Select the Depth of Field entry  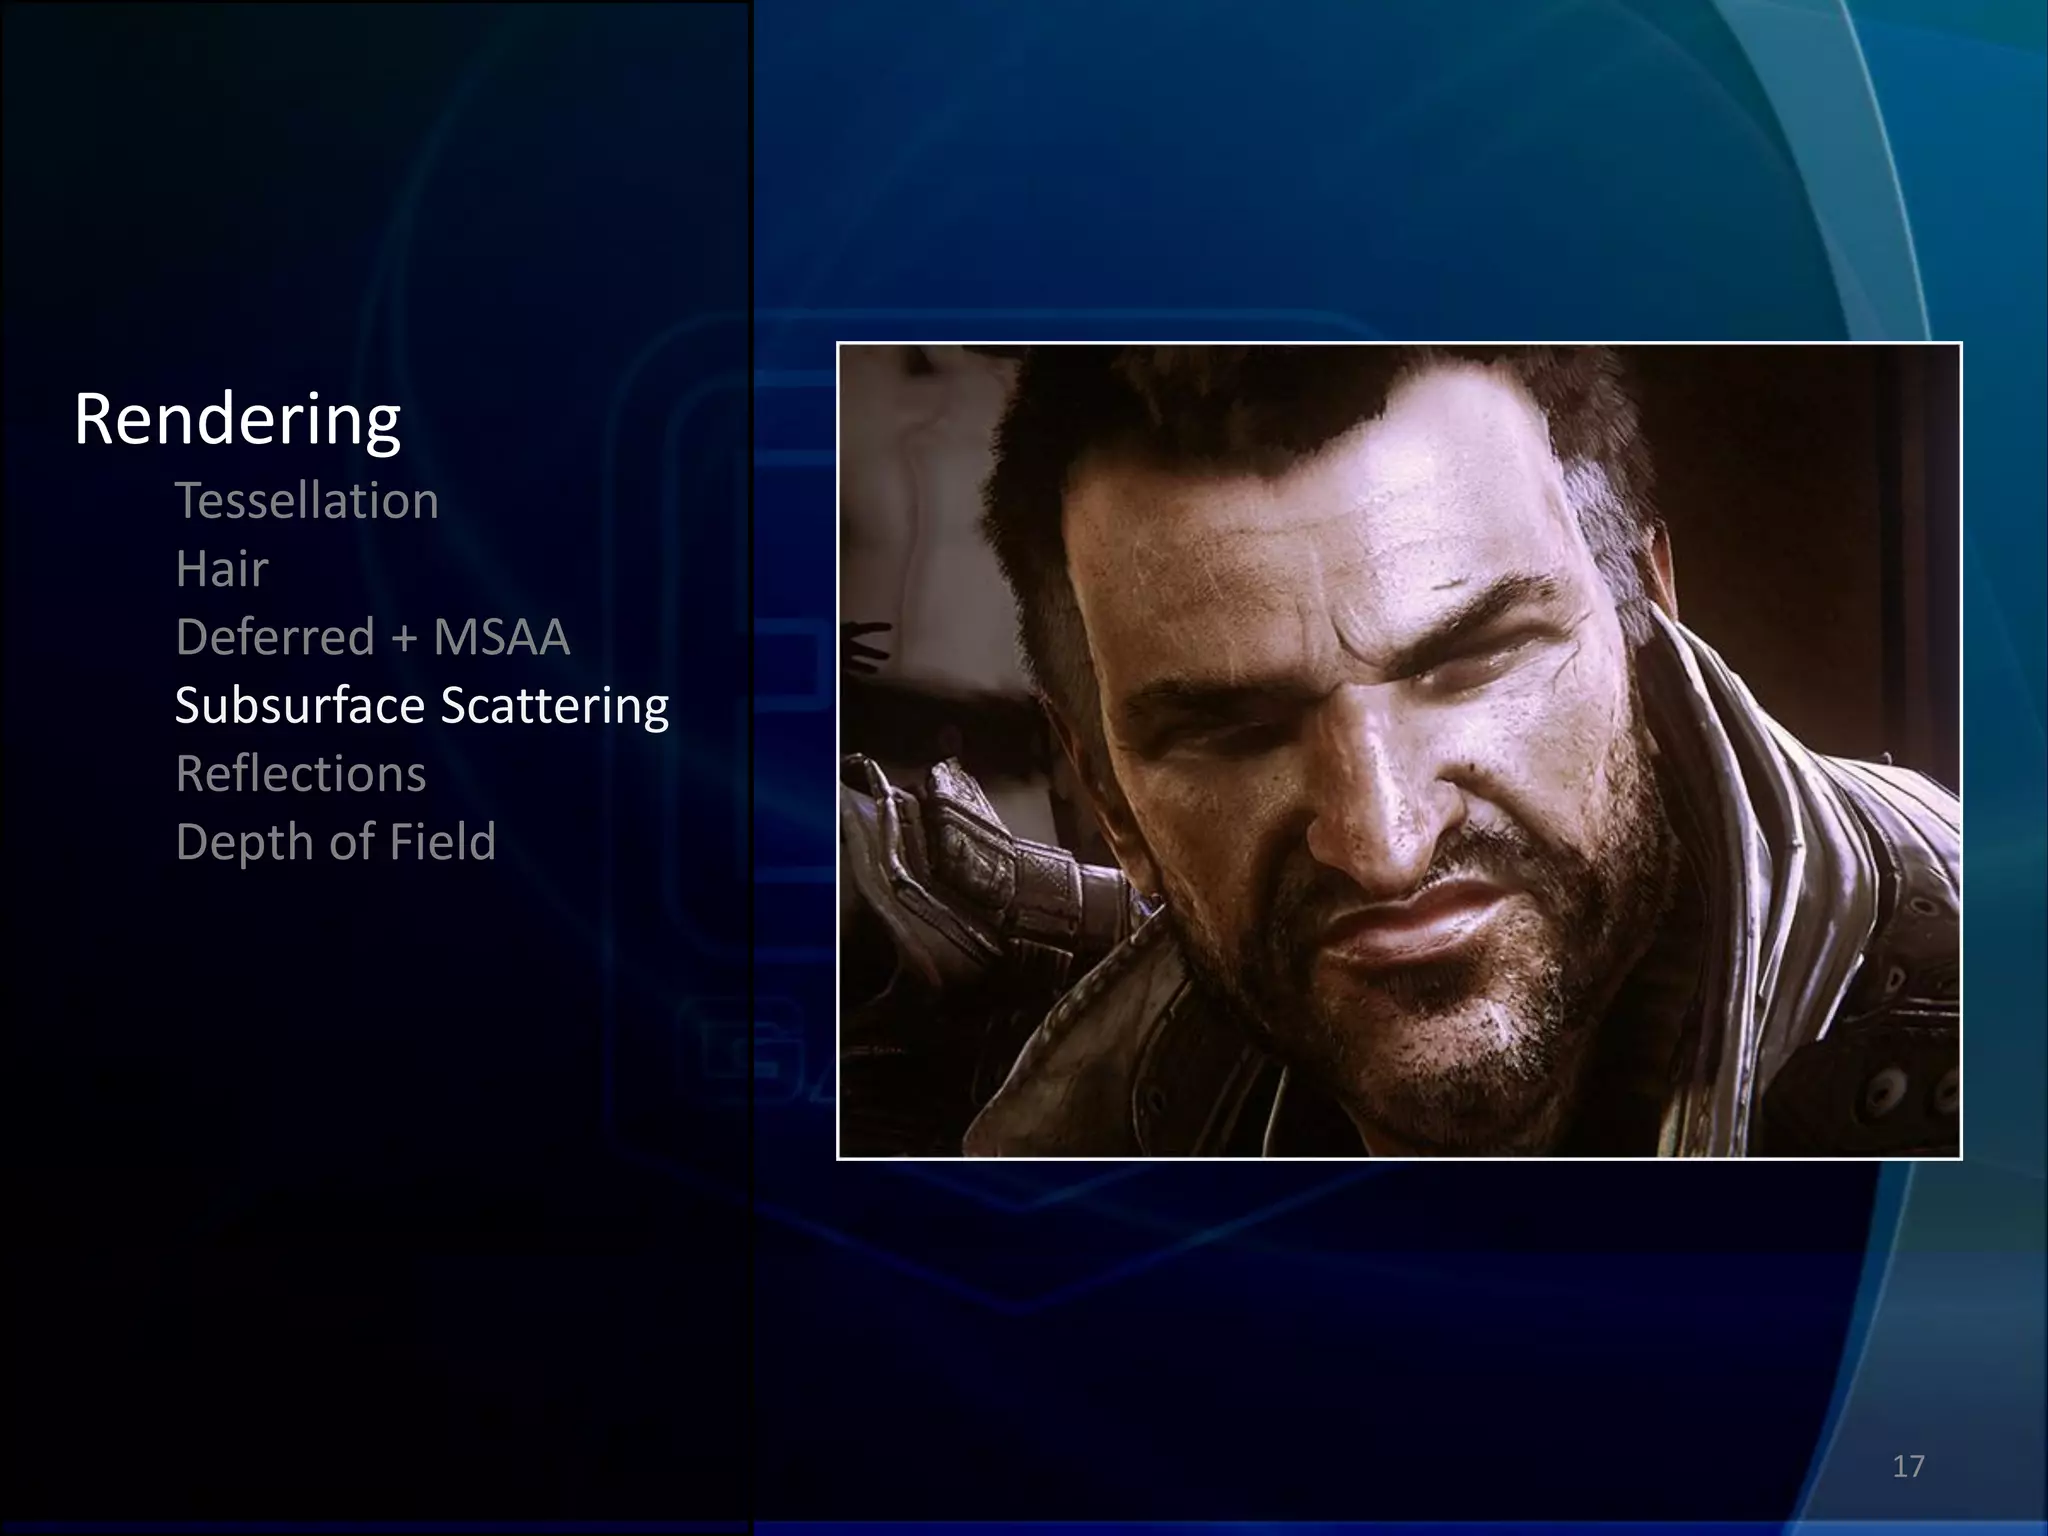pos(336,842)
